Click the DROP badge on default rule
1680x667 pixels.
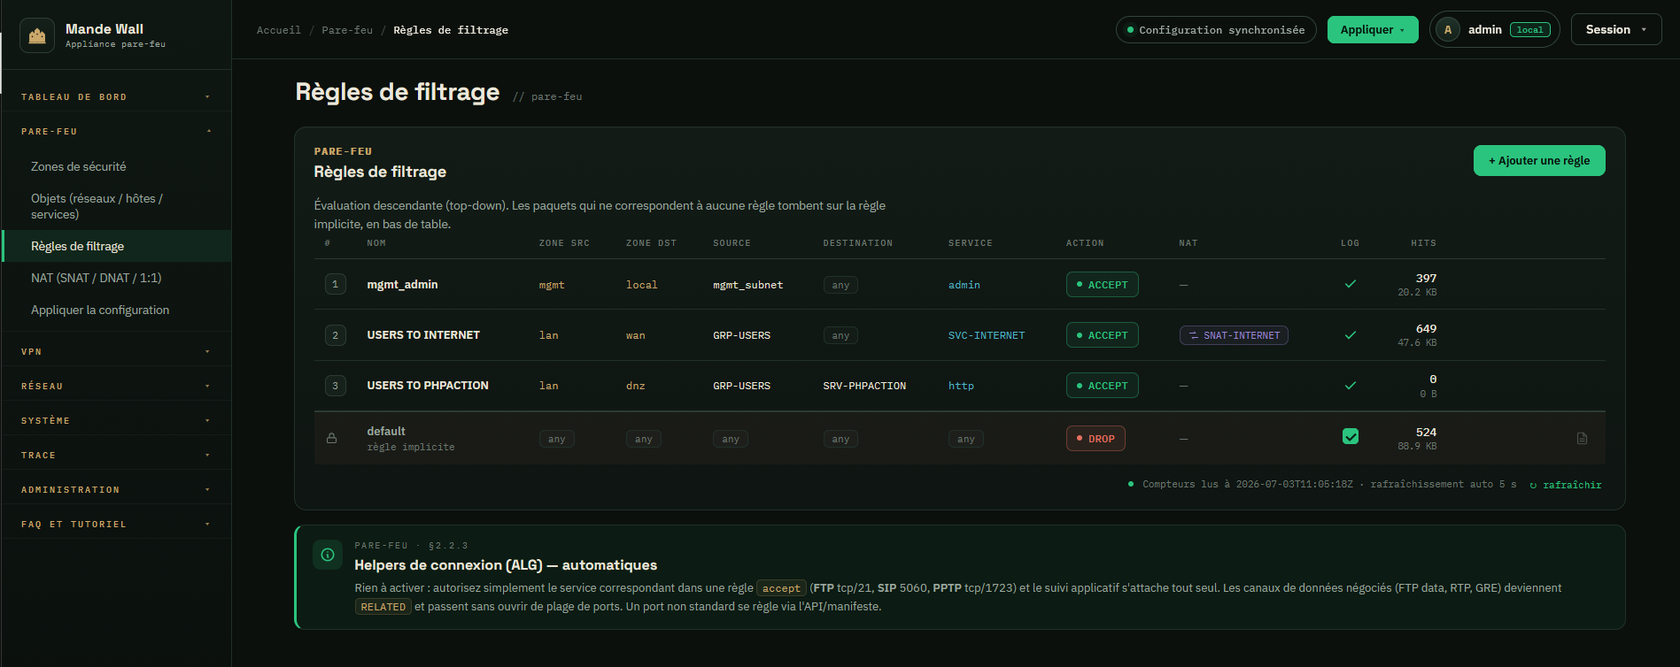click(1095, 438)
